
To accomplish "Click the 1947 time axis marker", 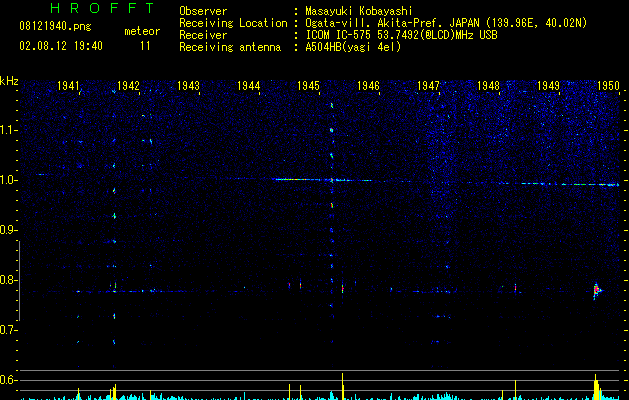I will (428, 85).
